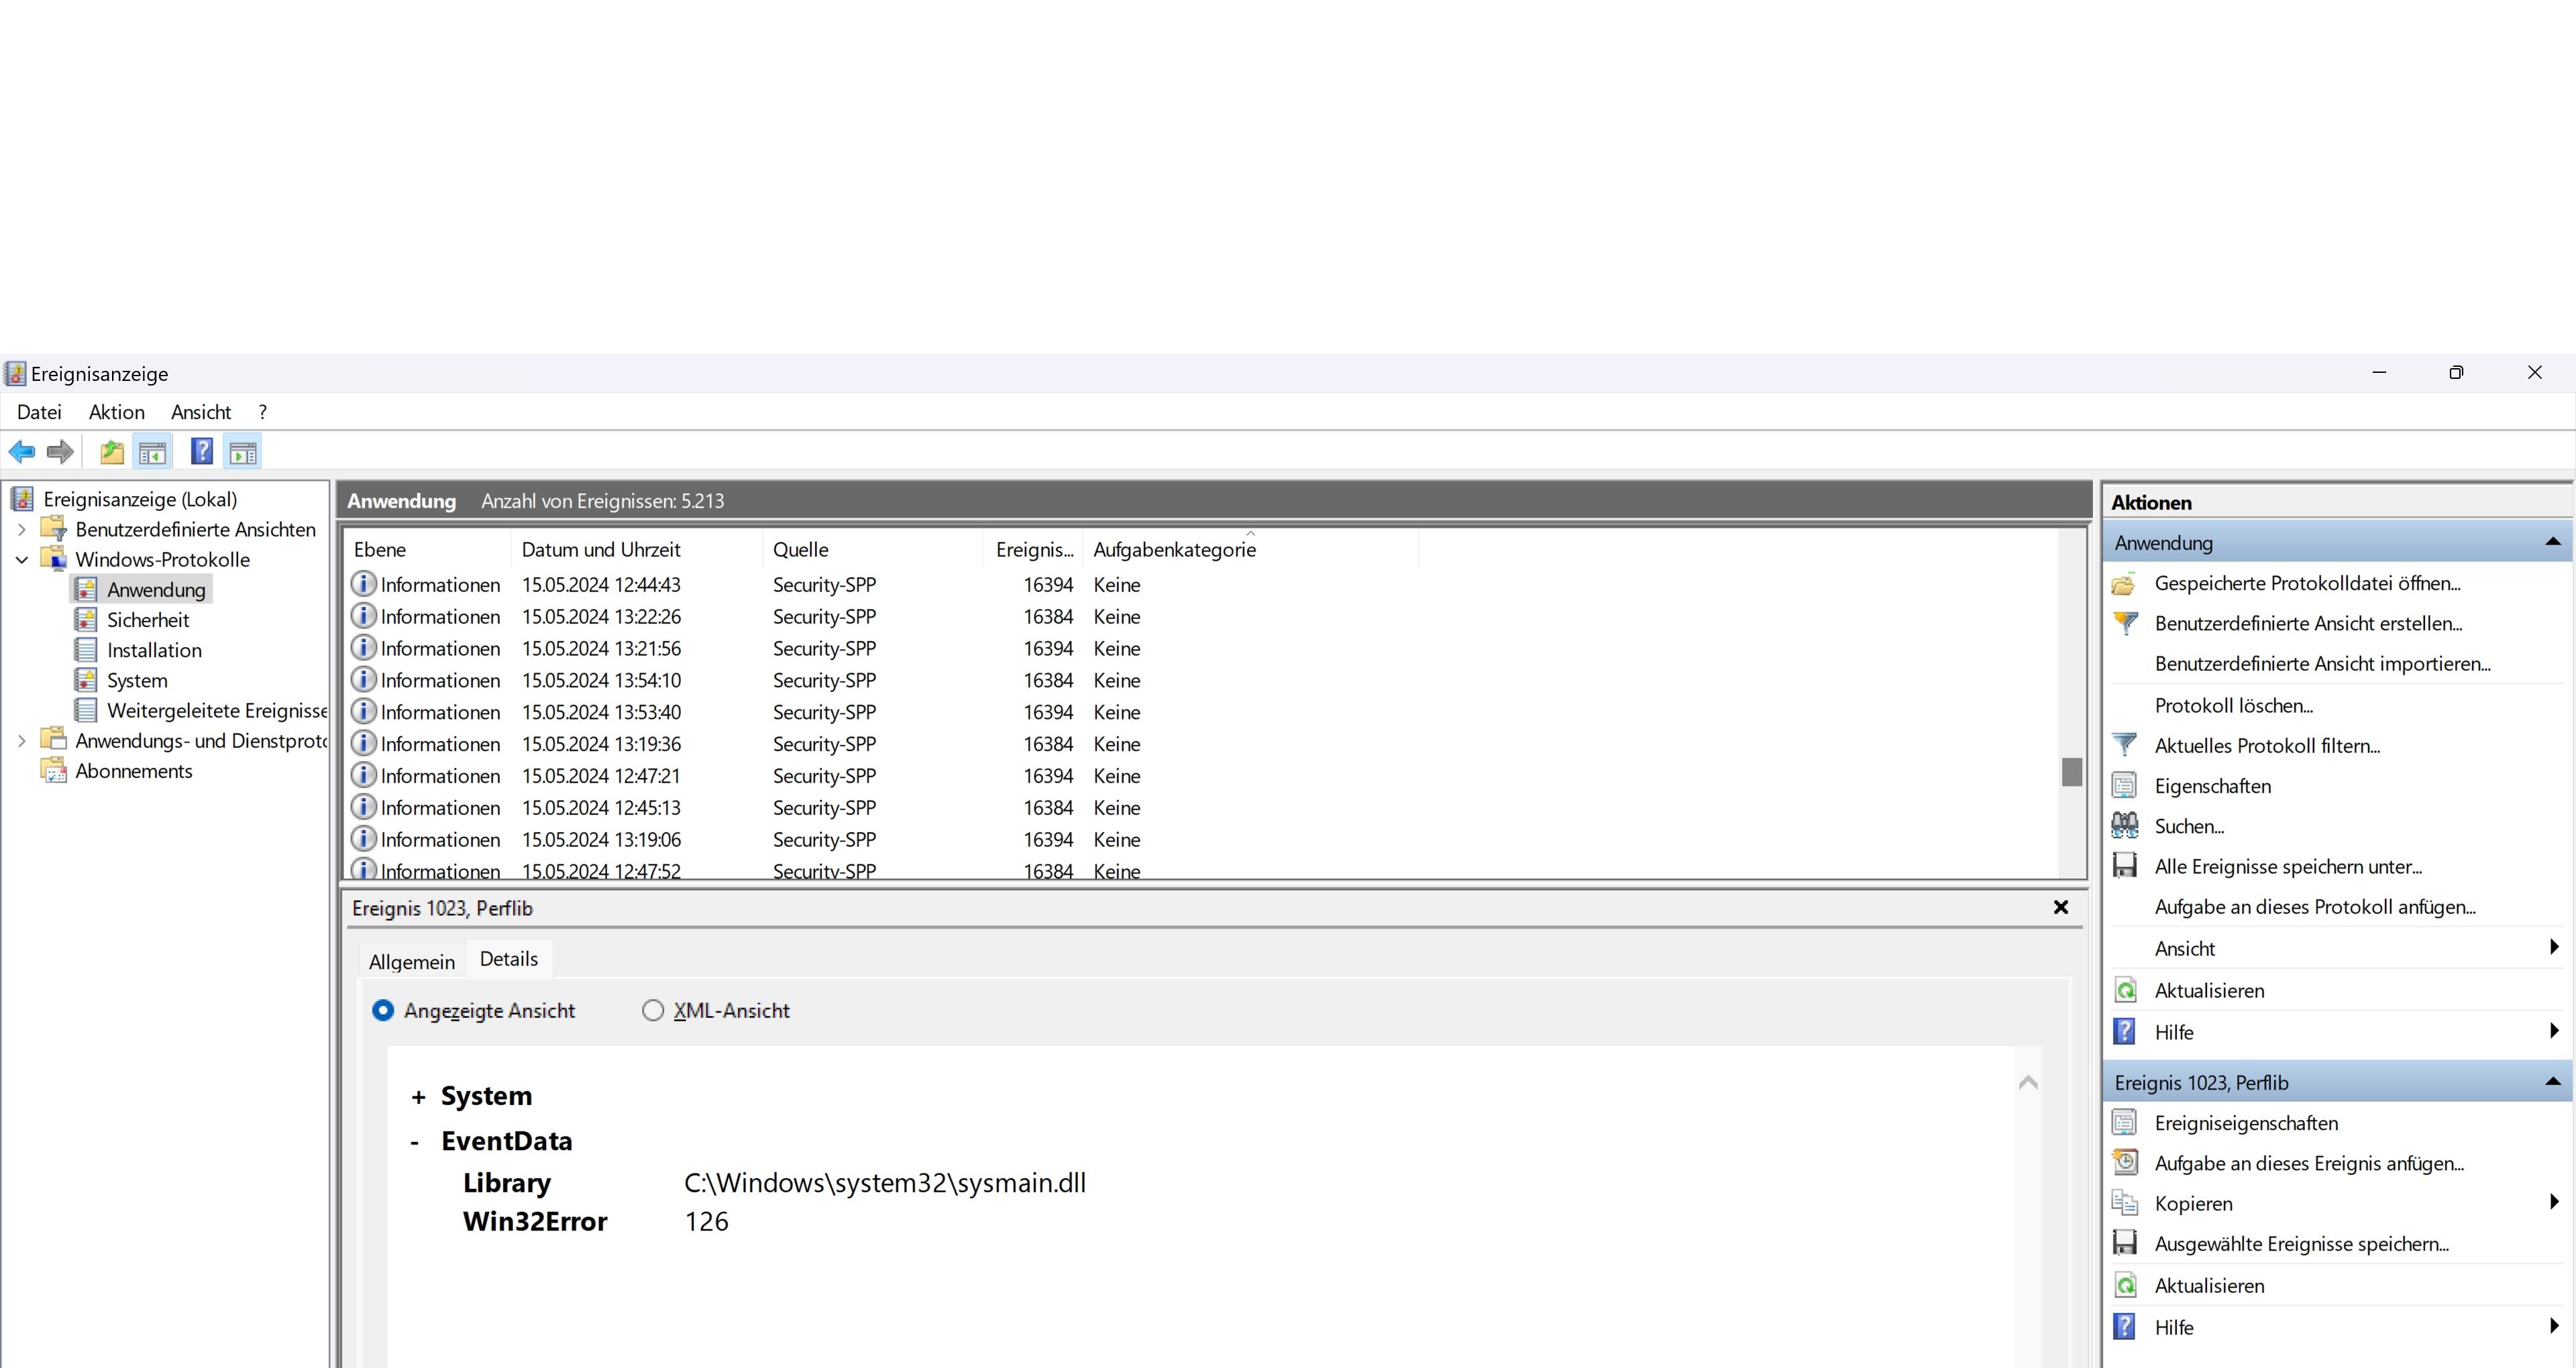
Task: Click the up-one-level folder toolbar icon
Action: 112,452
